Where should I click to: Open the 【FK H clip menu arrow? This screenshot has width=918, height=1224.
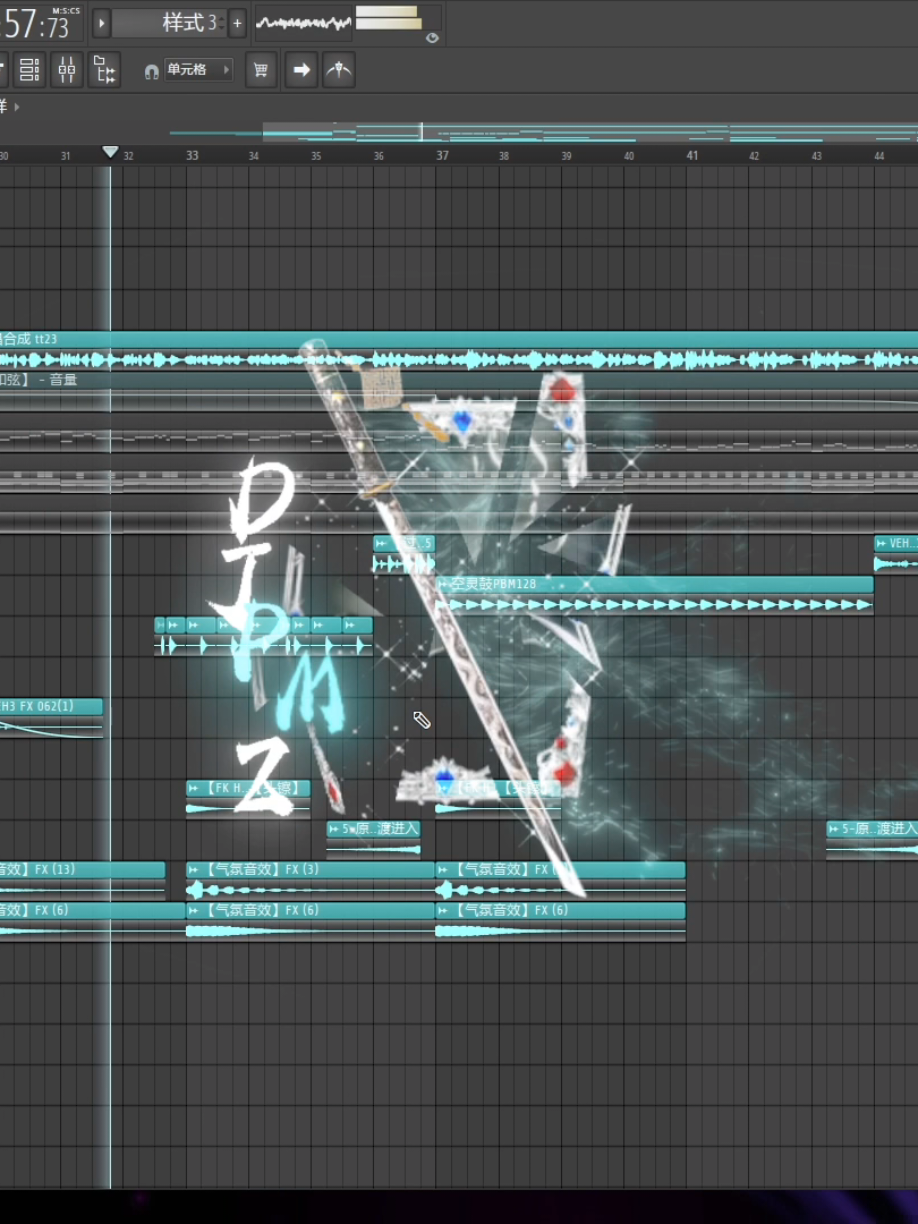193,788
